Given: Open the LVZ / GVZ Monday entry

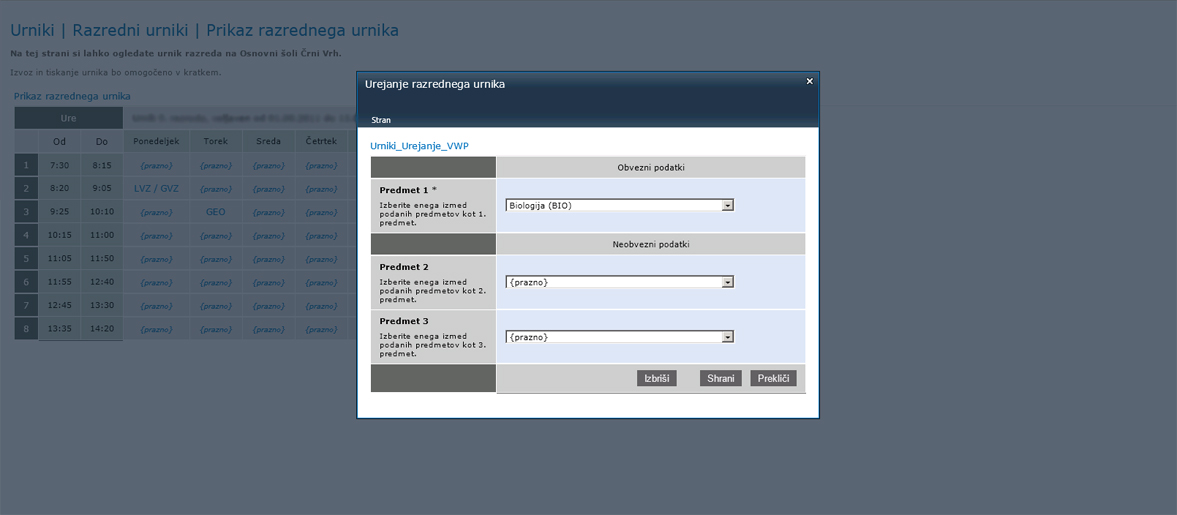Looking at the screenshot, I should tap(156, 188).
